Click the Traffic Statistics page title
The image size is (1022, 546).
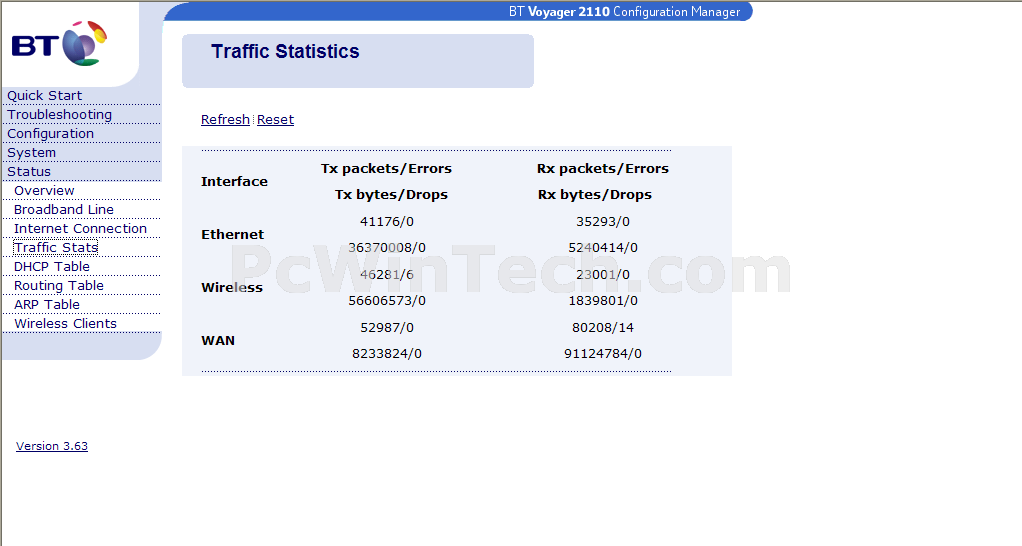point(285,51)
